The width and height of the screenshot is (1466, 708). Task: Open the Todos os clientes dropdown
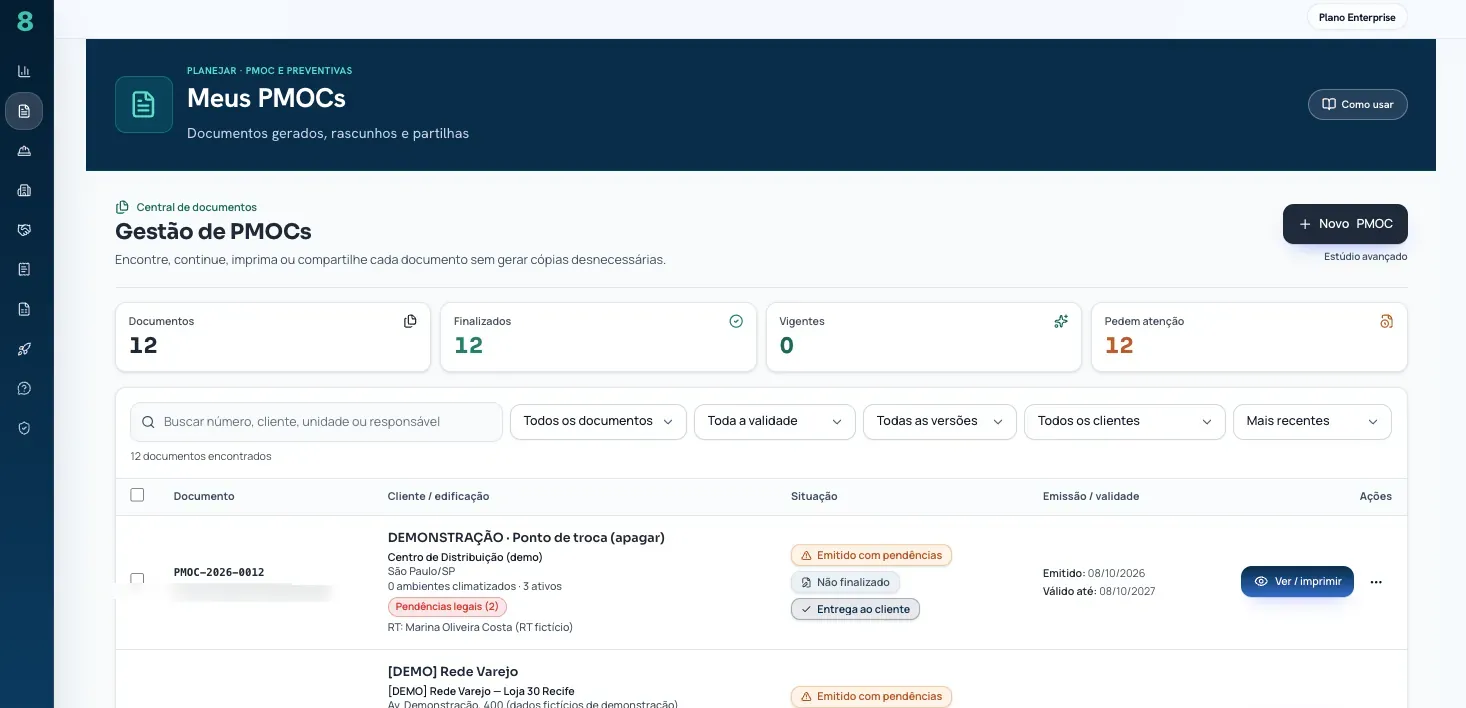coord(1125,422)
